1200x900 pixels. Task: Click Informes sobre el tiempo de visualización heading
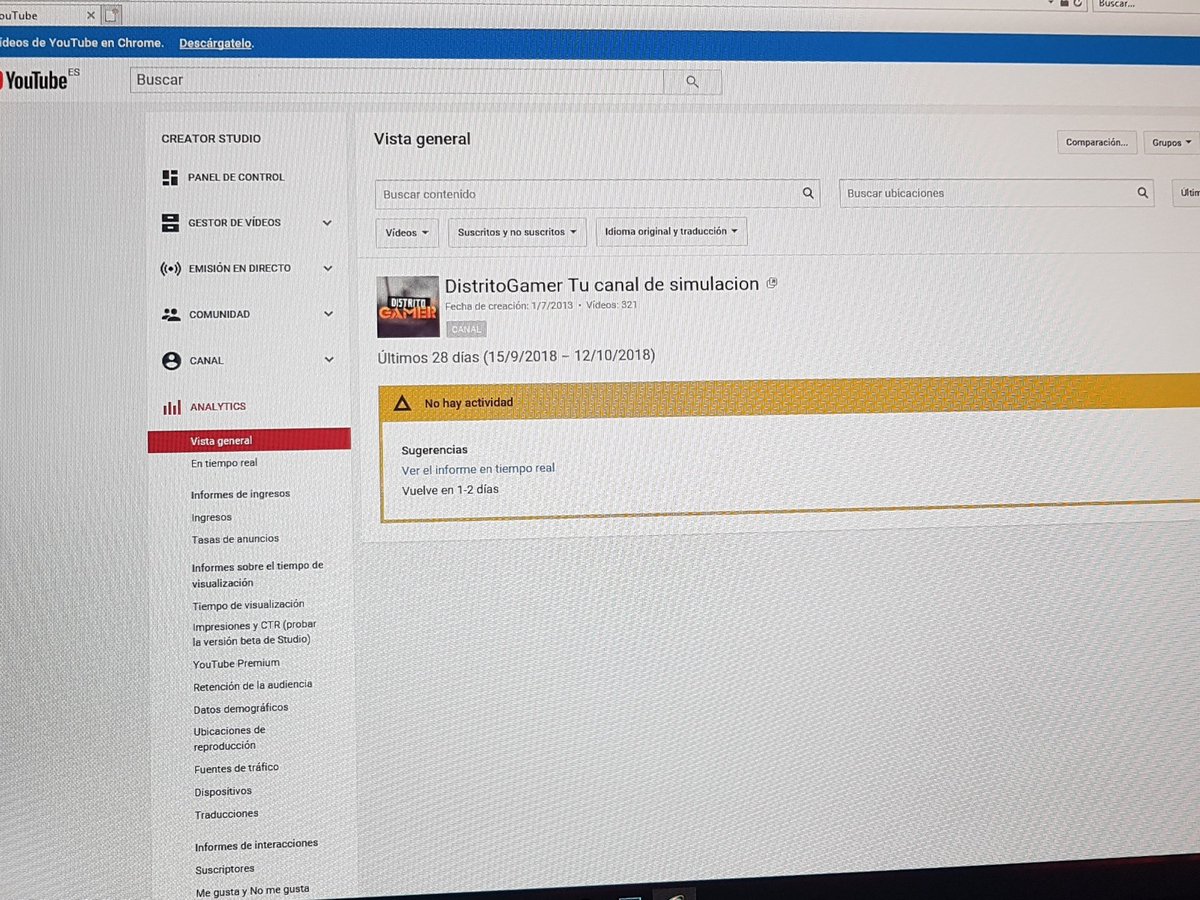tap(258, 574)
